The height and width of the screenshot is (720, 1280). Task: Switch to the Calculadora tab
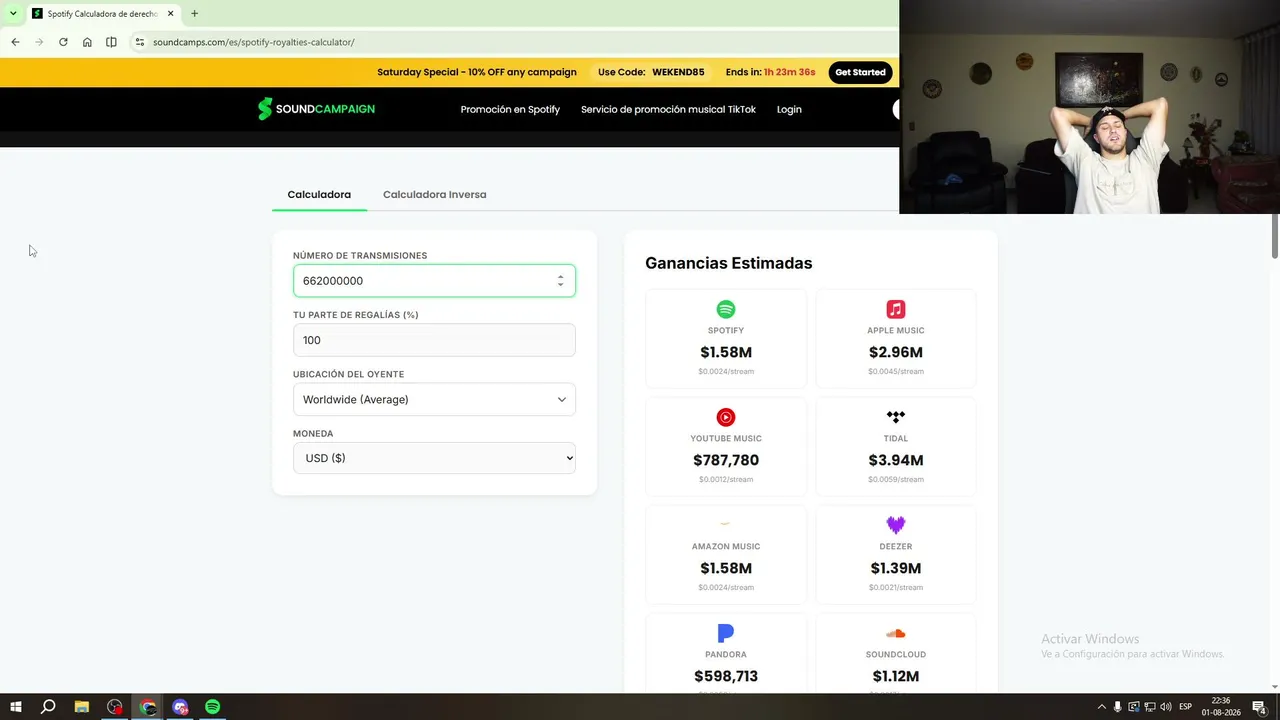pos(319,194)
